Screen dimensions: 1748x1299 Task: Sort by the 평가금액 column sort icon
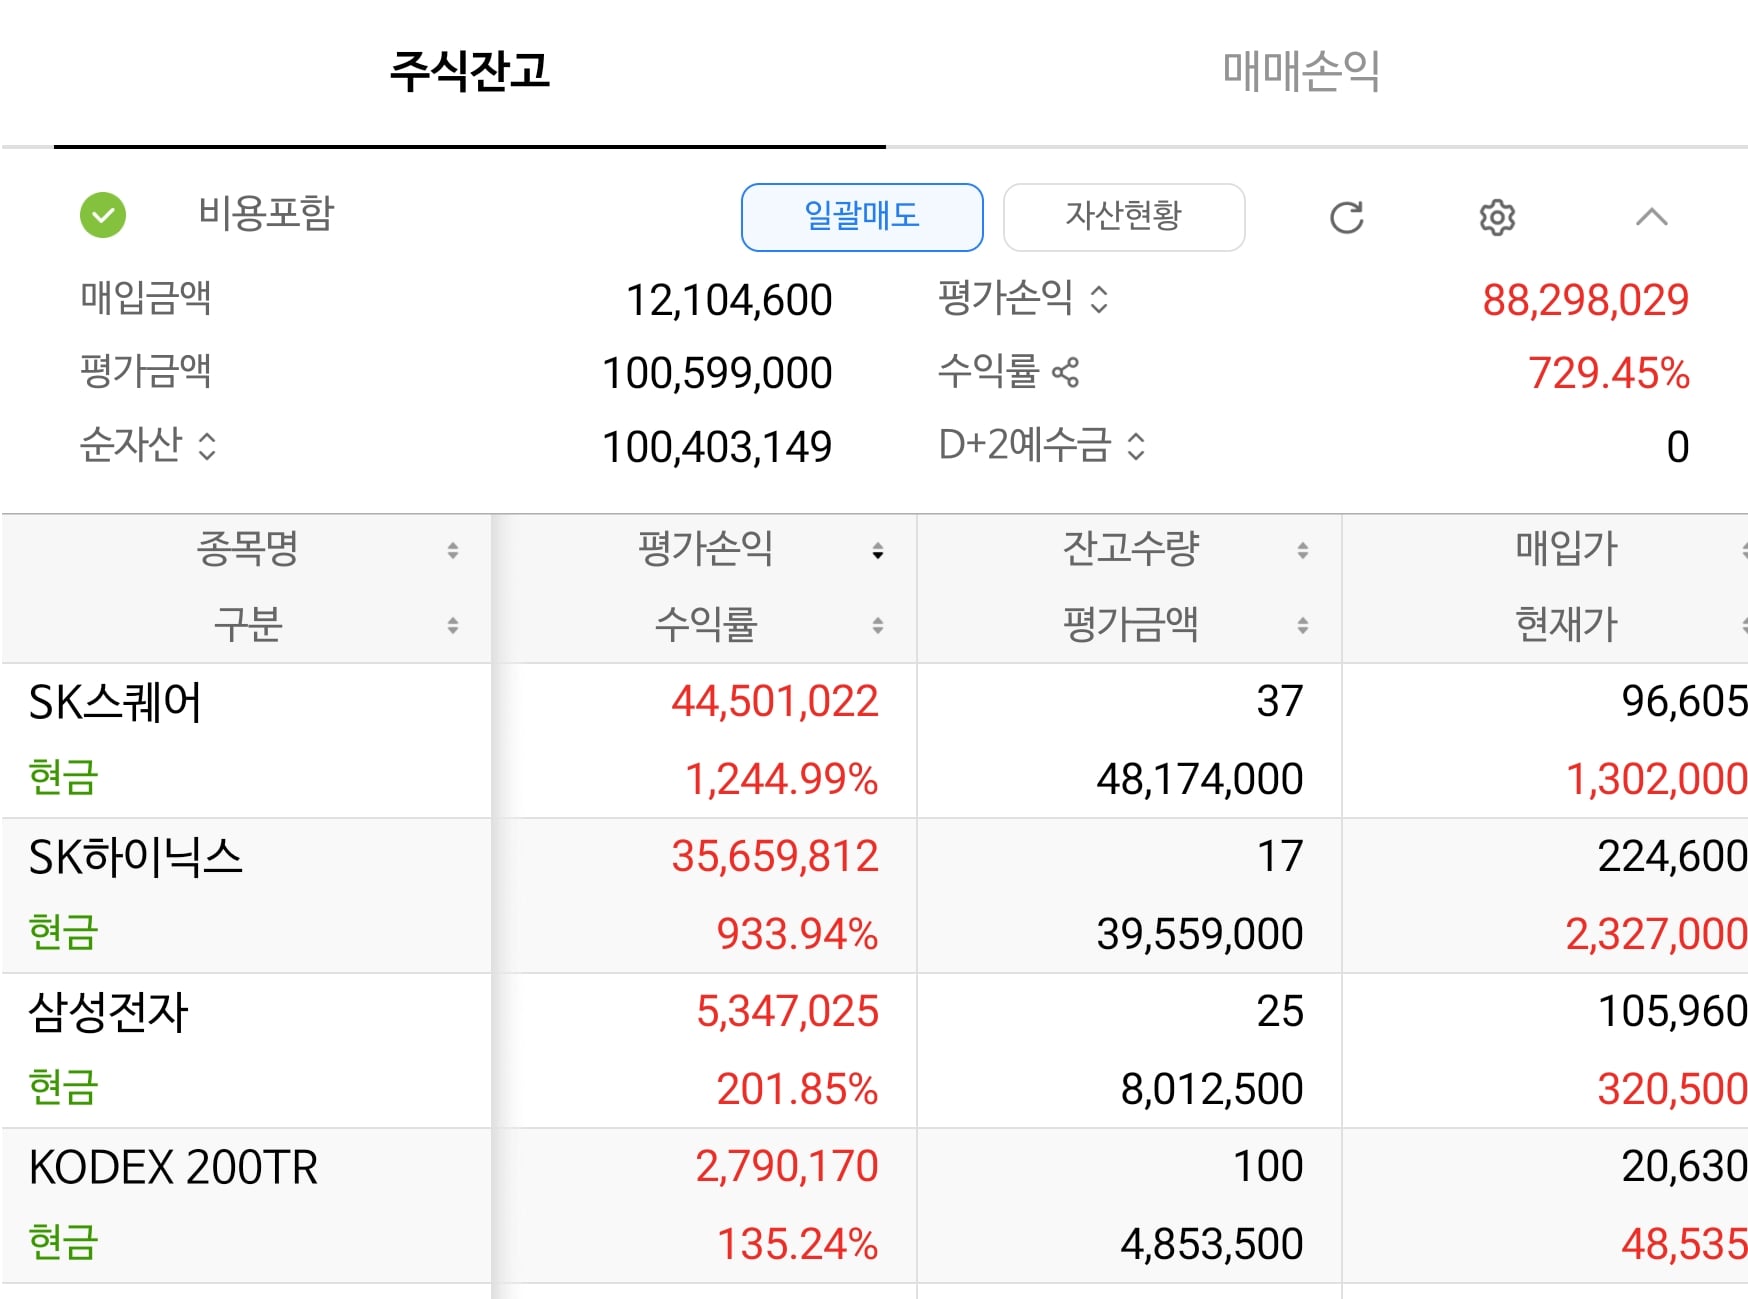click(x=1303, y=625)
